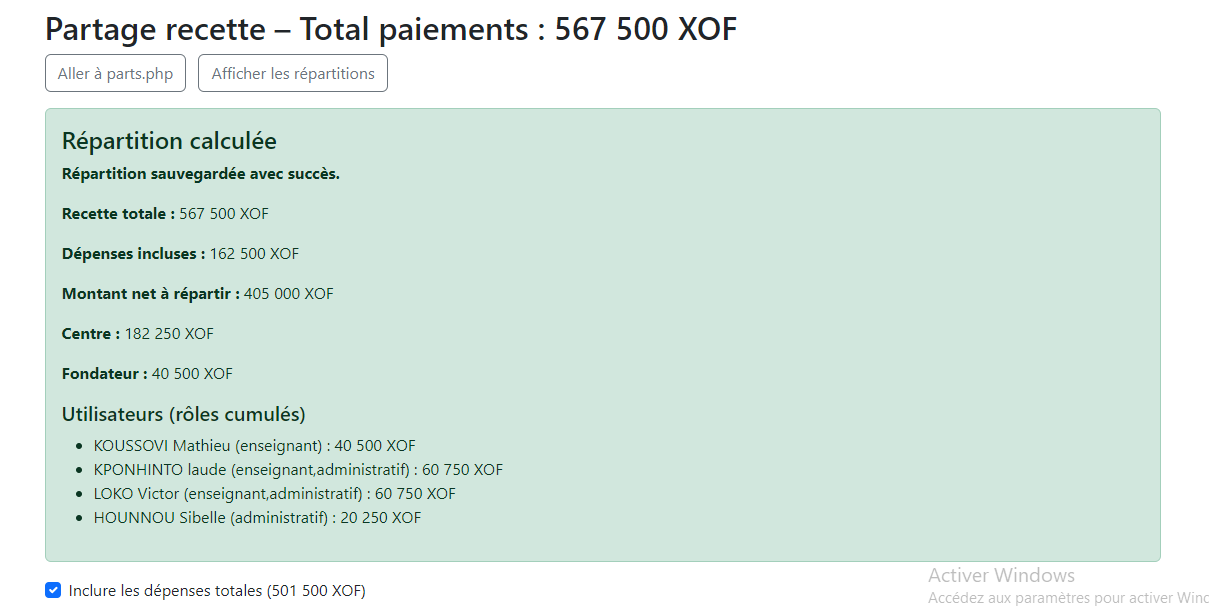Click the 162 500 XOF included expenses amount
The height and width of the screenshot is (613, 1209).
click(x=254, y=254)
